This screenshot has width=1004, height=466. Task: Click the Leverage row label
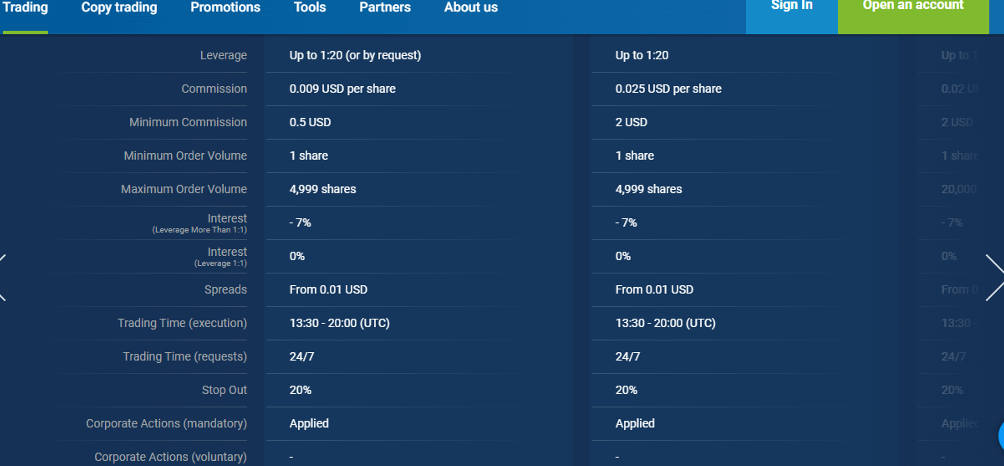[223, 56]
